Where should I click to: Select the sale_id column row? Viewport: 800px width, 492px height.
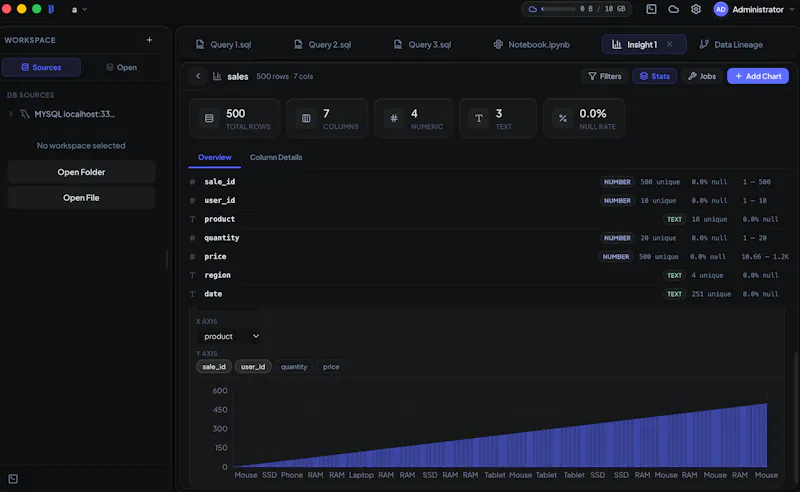(489, 182)
